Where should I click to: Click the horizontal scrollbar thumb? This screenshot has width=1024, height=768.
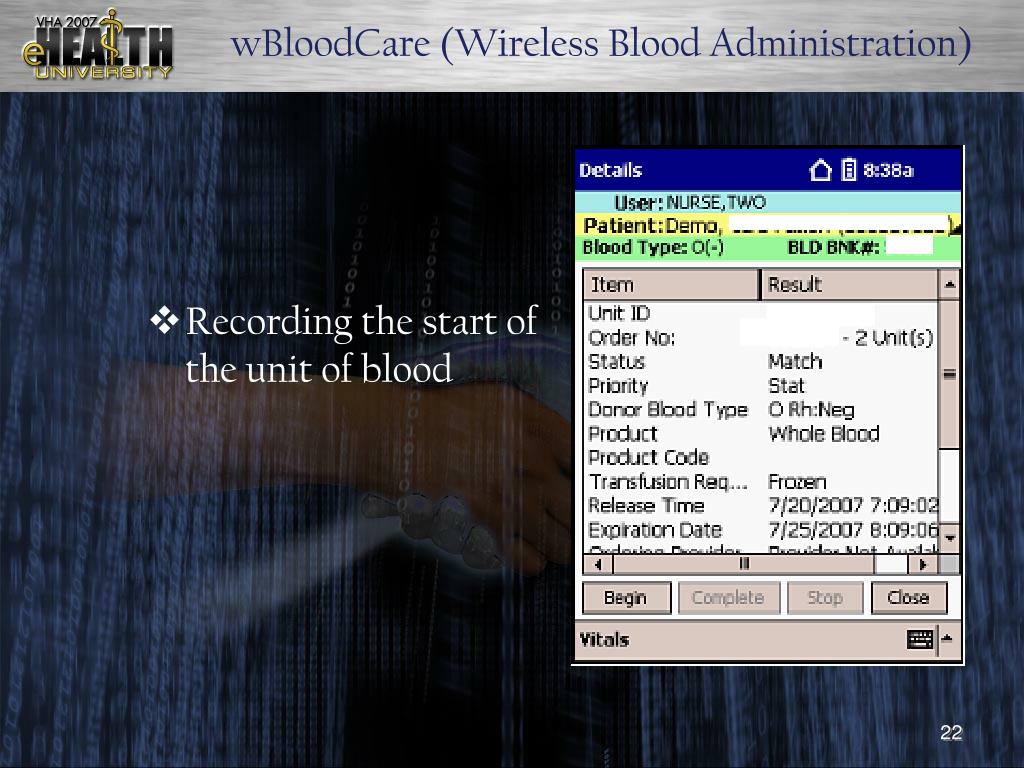(x=743, y=564)
